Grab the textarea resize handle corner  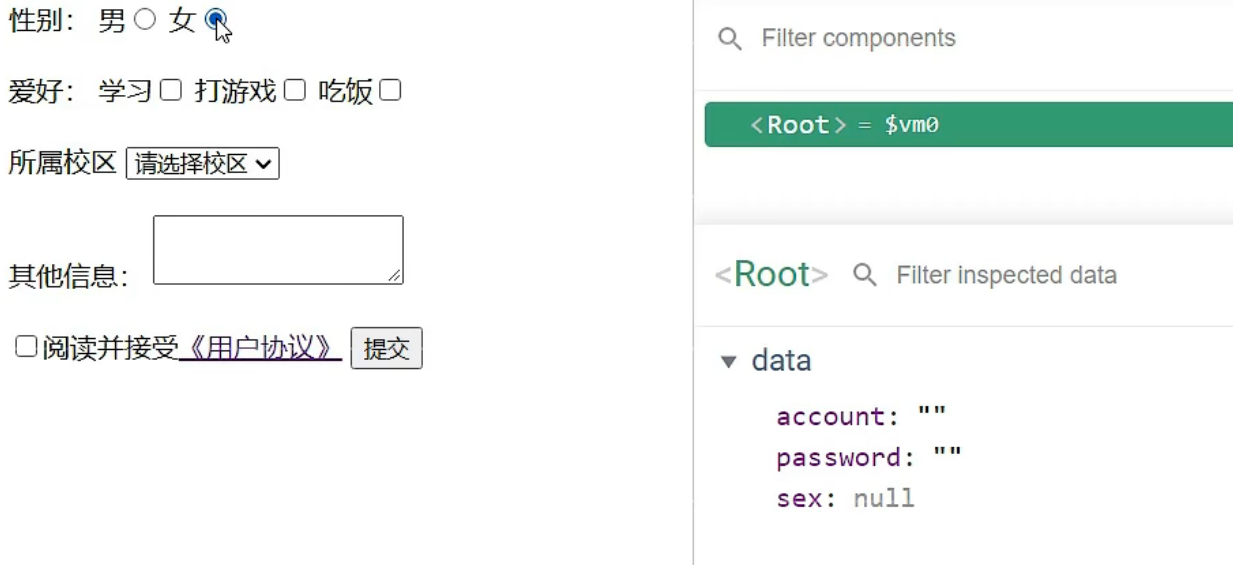[395, 276]
